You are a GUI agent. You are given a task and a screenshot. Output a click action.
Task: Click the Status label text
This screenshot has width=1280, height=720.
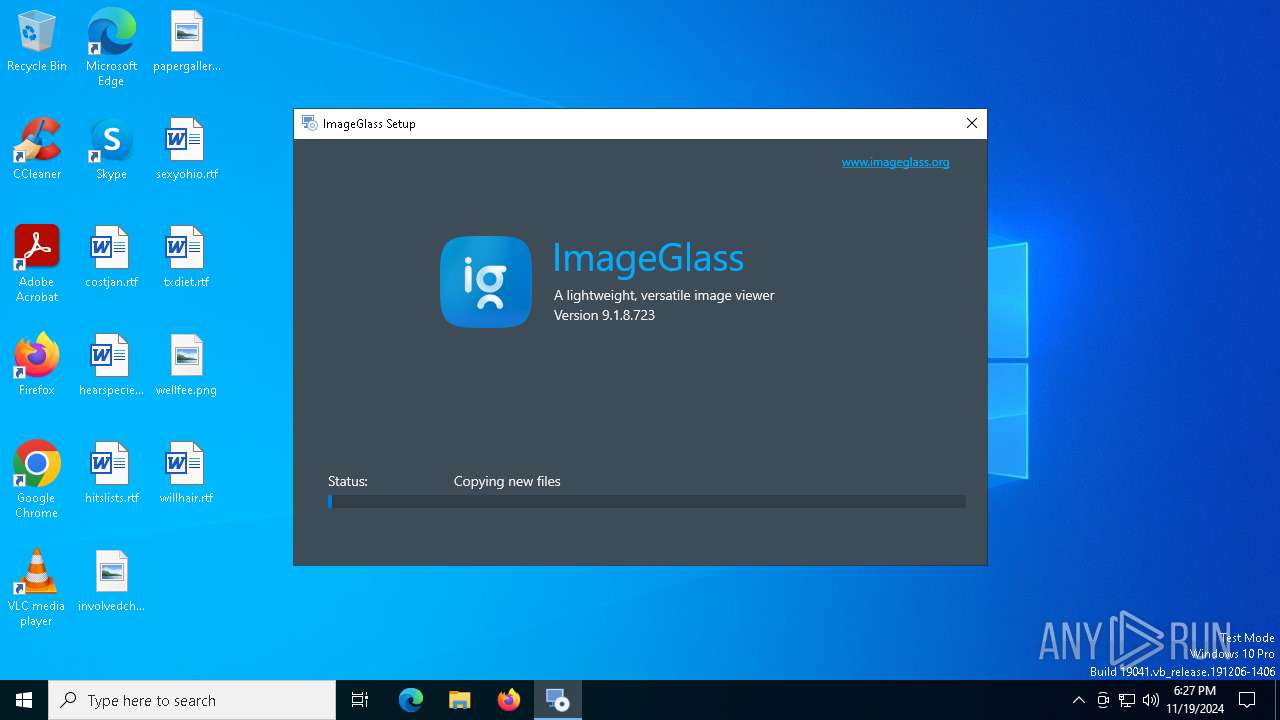click(348, 481)
